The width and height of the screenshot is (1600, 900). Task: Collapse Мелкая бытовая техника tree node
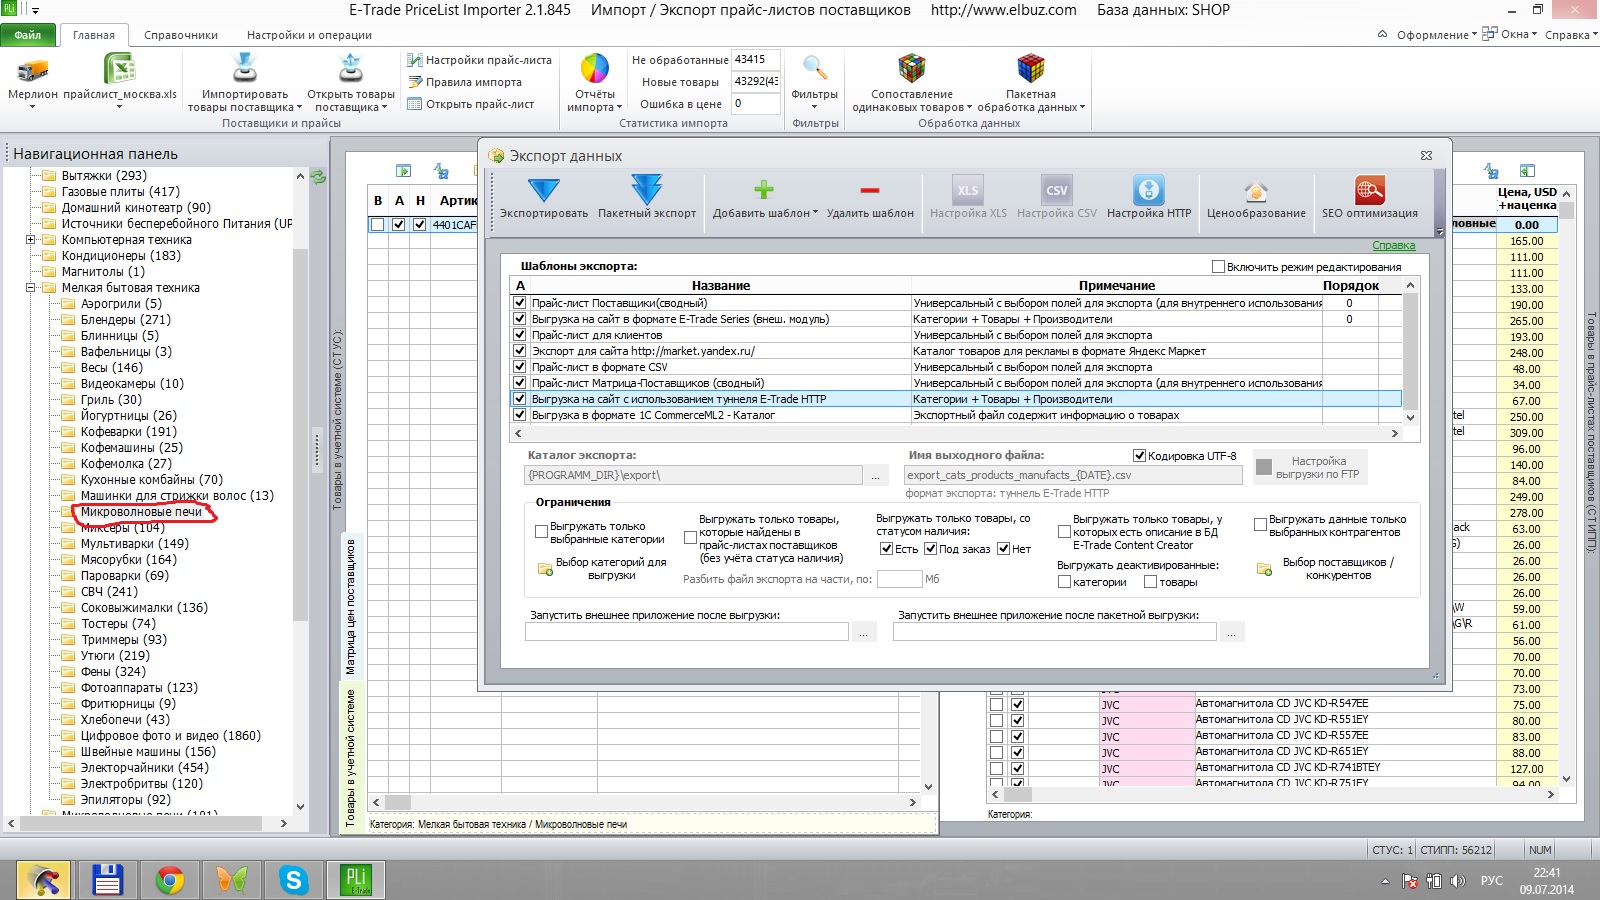tap(30, 288)
